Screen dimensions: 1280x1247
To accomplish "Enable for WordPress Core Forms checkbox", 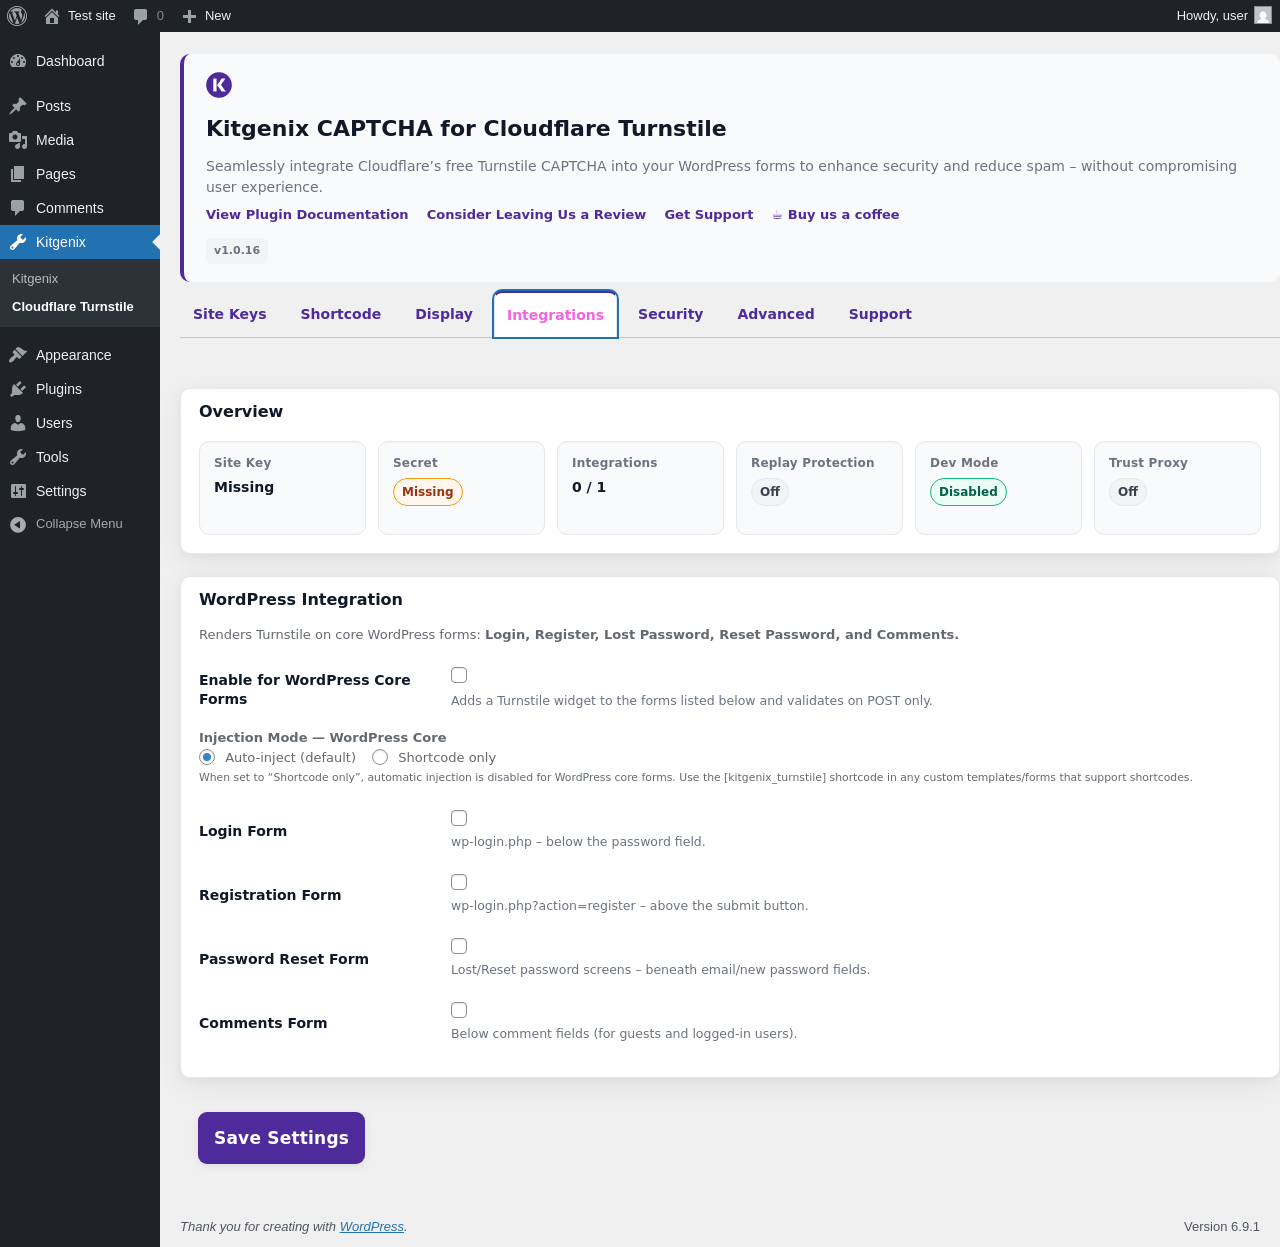I will tap(459, 675).
